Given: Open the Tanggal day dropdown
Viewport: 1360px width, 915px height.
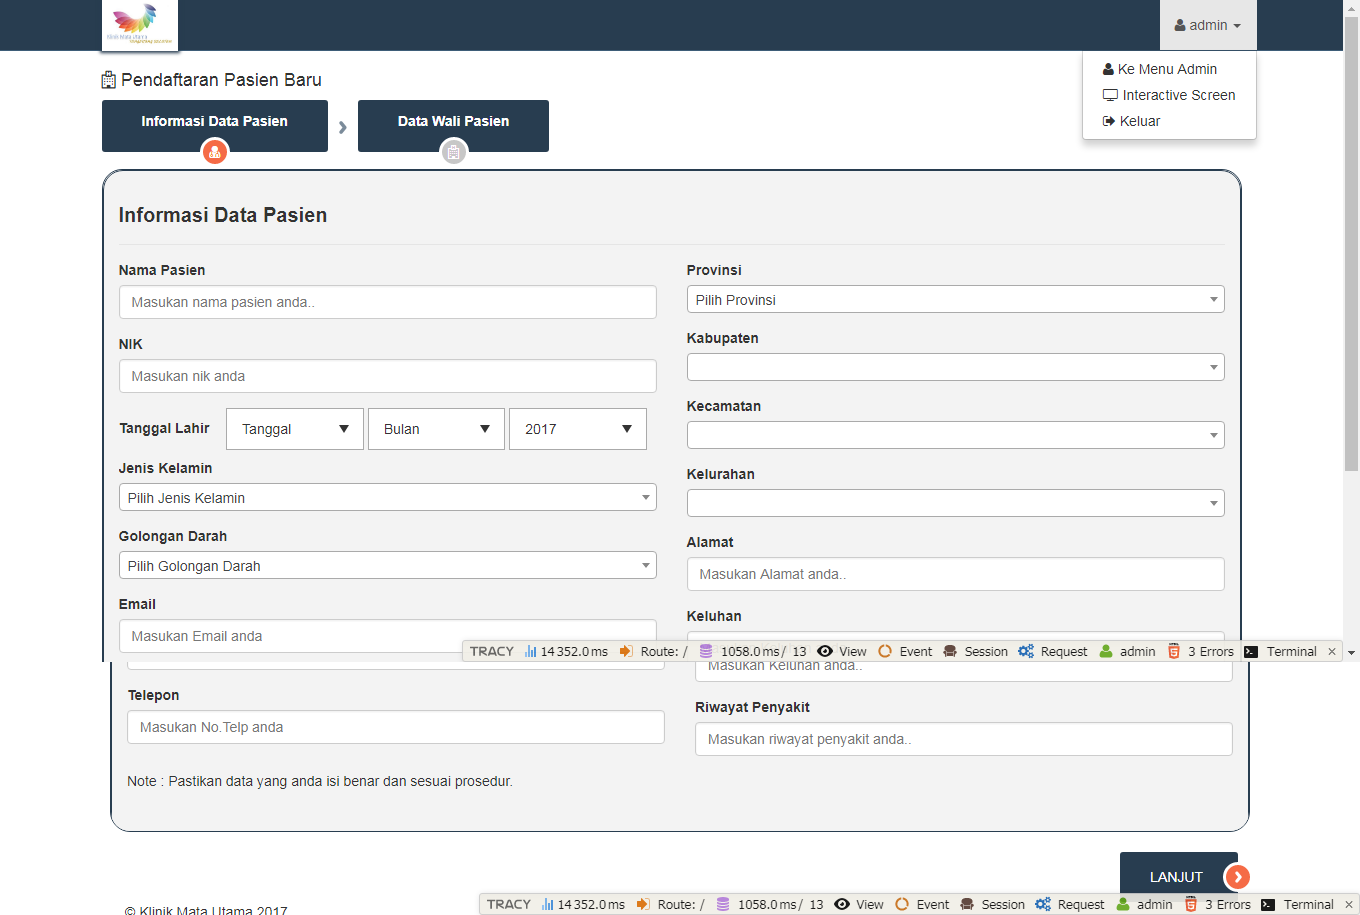Looking at the screenshot, I should [x=295, y=429].
